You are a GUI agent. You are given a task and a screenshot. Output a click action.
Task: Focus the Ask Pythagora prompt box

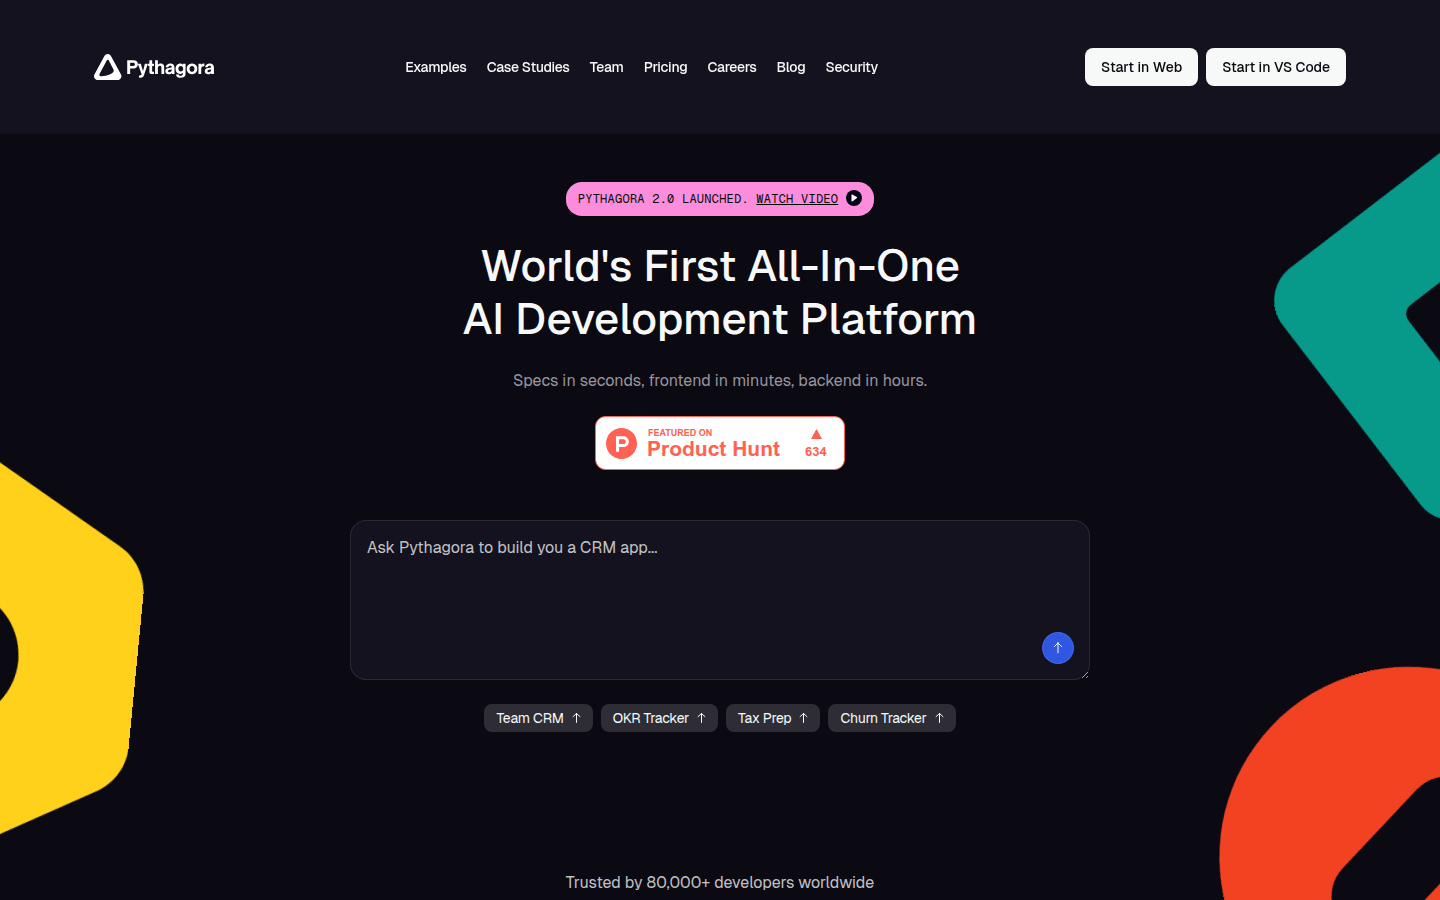[x=720, y=600]
